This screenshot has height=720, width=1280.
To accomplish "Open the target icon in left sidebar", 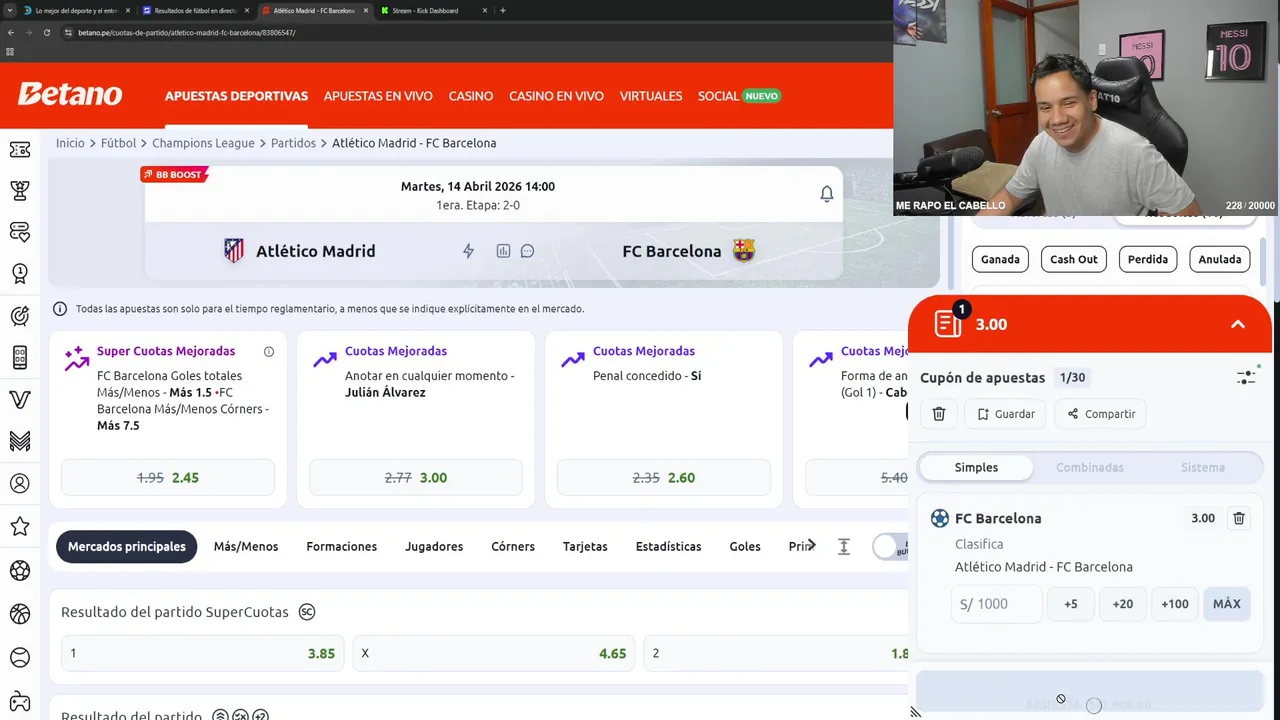I will point(20,316).
